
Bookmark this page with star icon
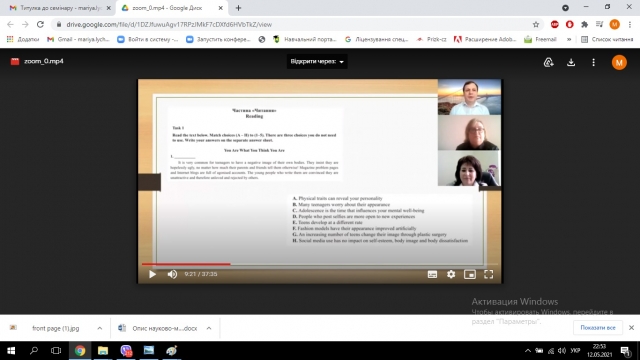(536, 24)
